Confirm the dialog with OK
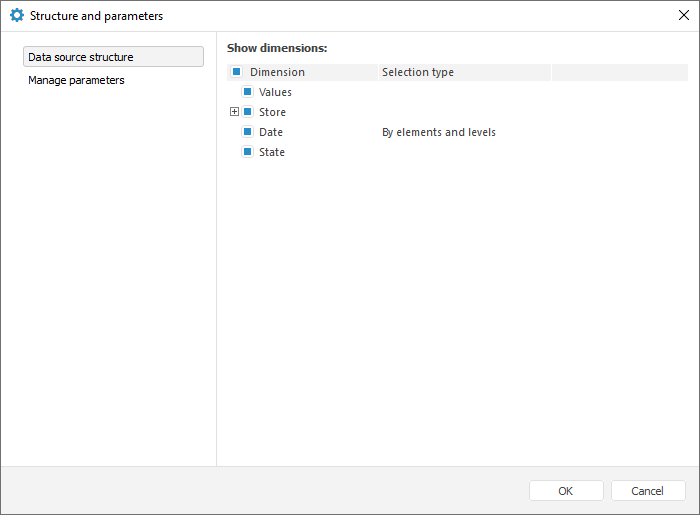The image size is (700, 515). pyautogui.click(x=566, y=491)
